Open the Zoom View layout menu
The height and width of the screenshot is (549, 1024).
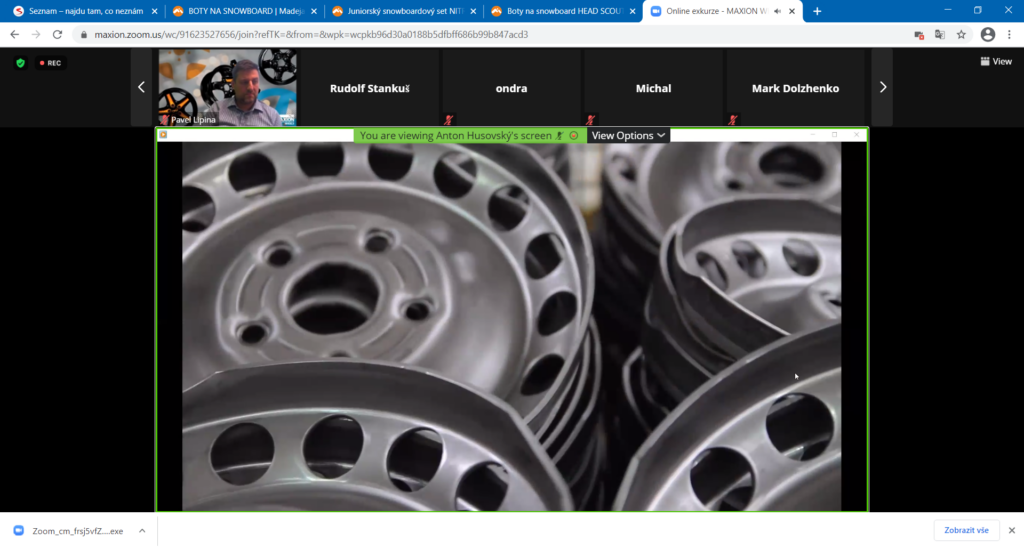(996, 61)
